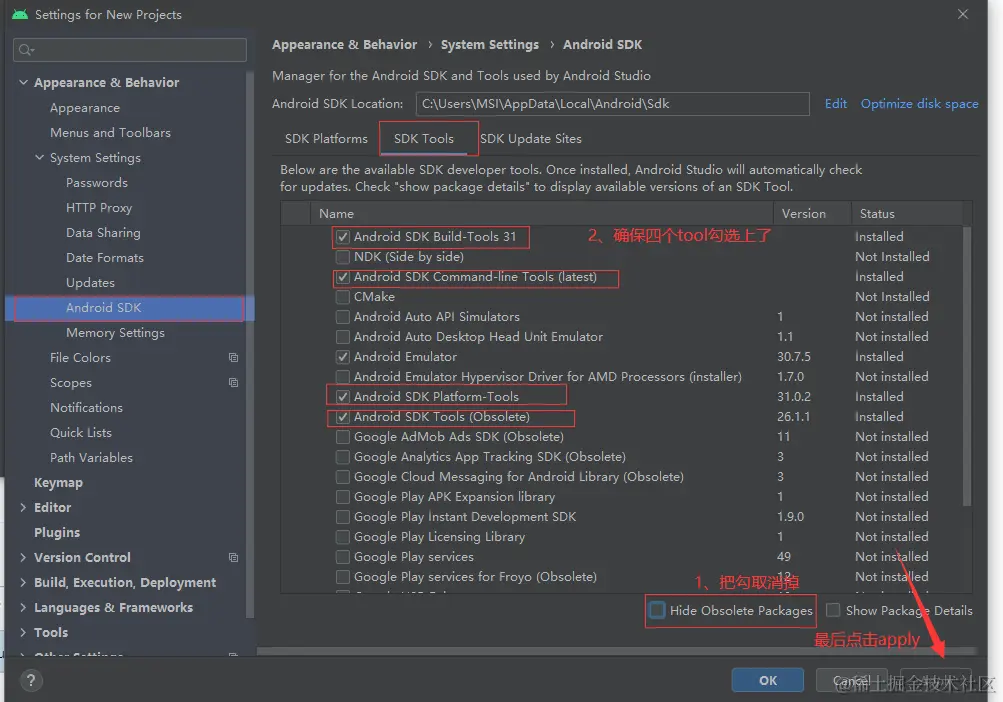1003x702 pixels.
Task: Click the Cancel button
Action: tap(853, 680)
